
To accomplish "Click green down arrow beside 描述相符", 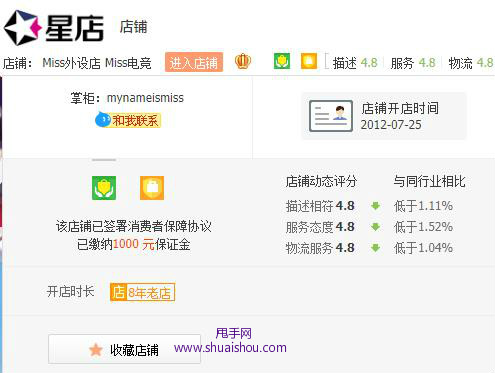I will click(375, 206).
